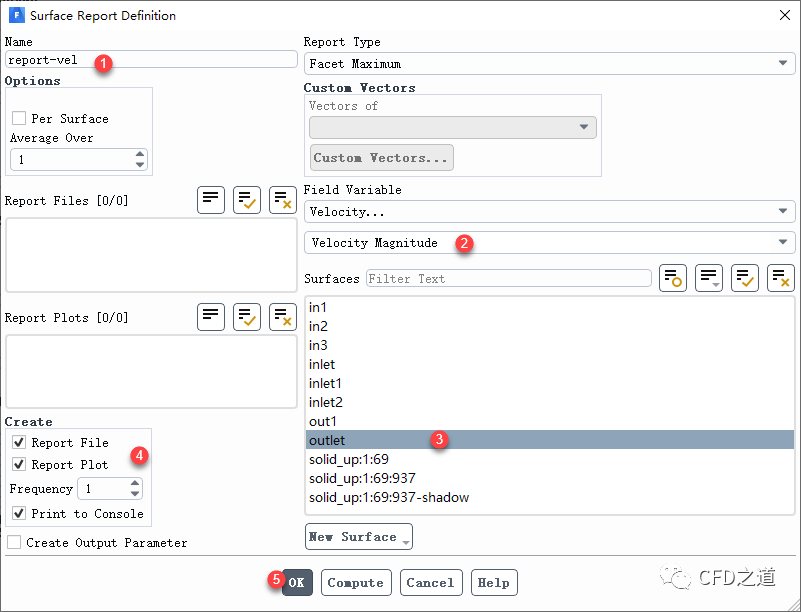Click the Surfaces Filter Text field
Screen dimensions: 801x612
tap(508, 279)
